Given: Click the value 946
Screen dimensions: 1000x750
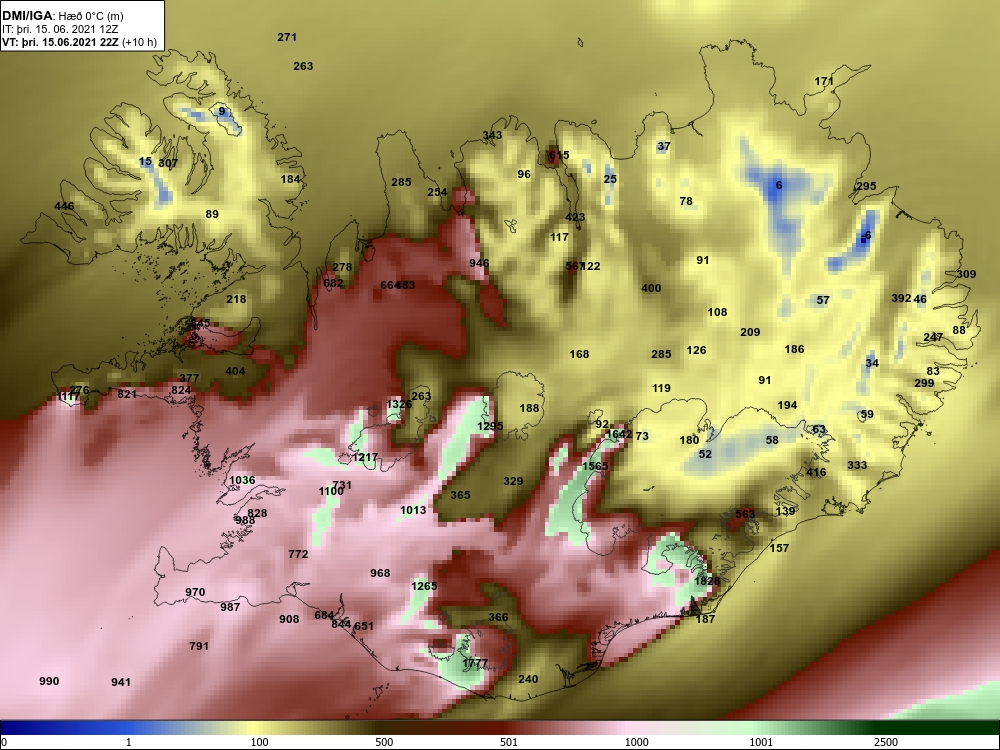Looking at the screenshot, I should coord(479,263).
